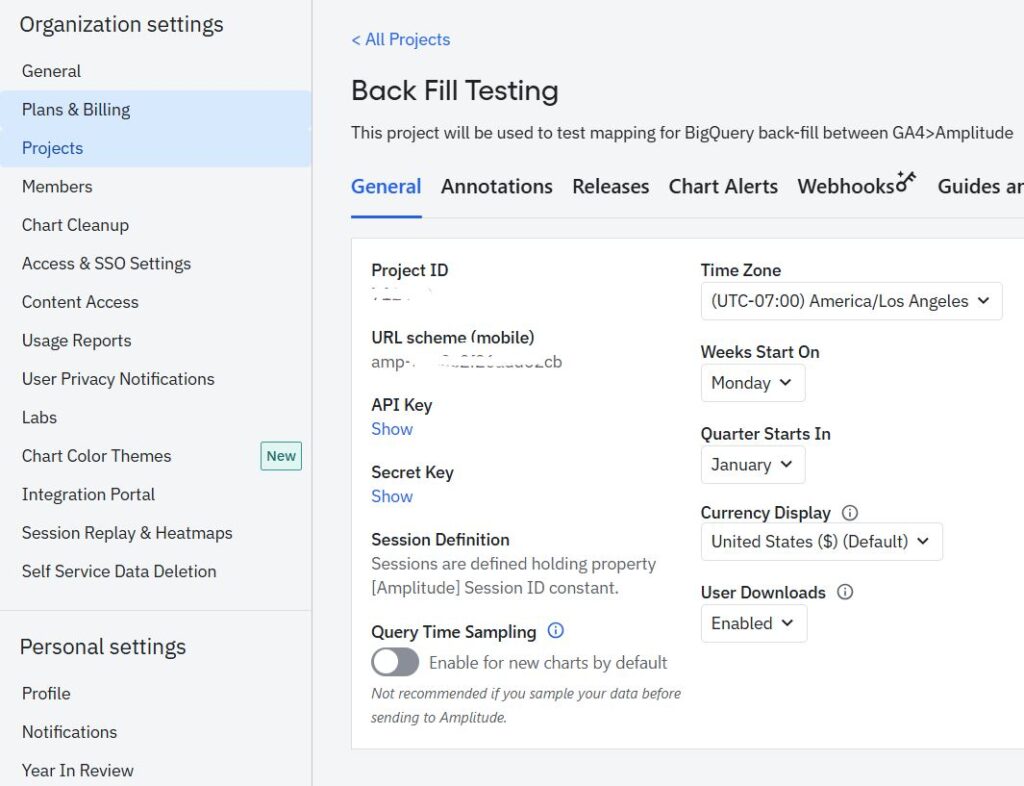Image resolution: width=1024 pixels, height=786 pixels.
Task: Click the key icon next to Webhooks
Action: 906,181
